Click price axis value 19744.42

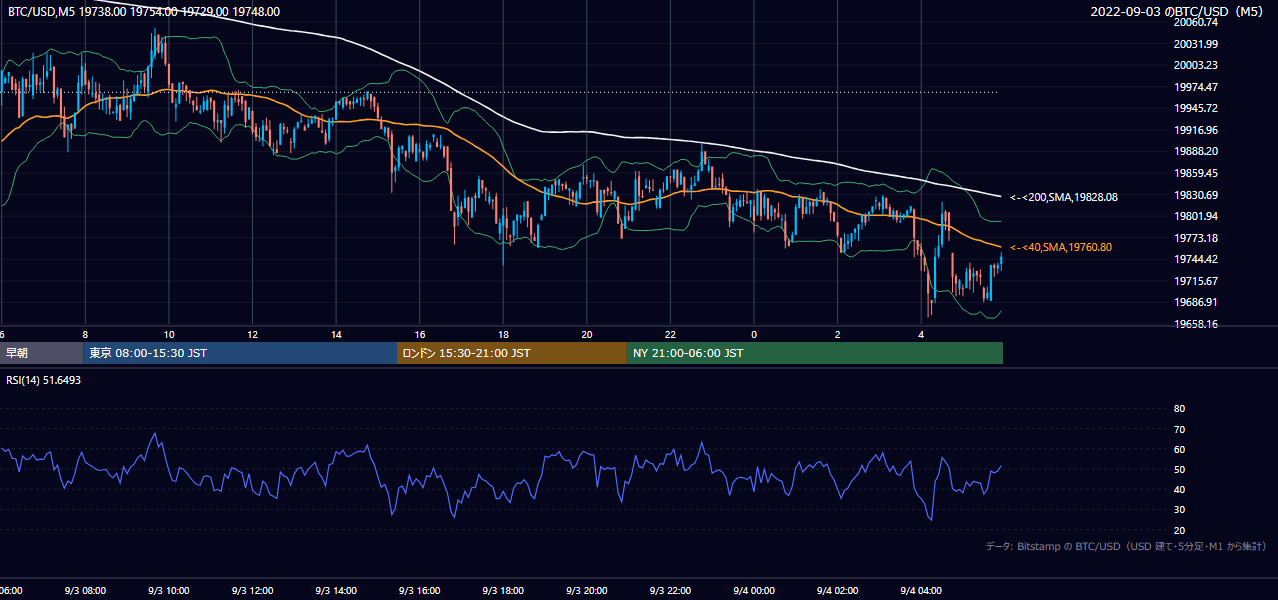click(x=1196, y=259)
